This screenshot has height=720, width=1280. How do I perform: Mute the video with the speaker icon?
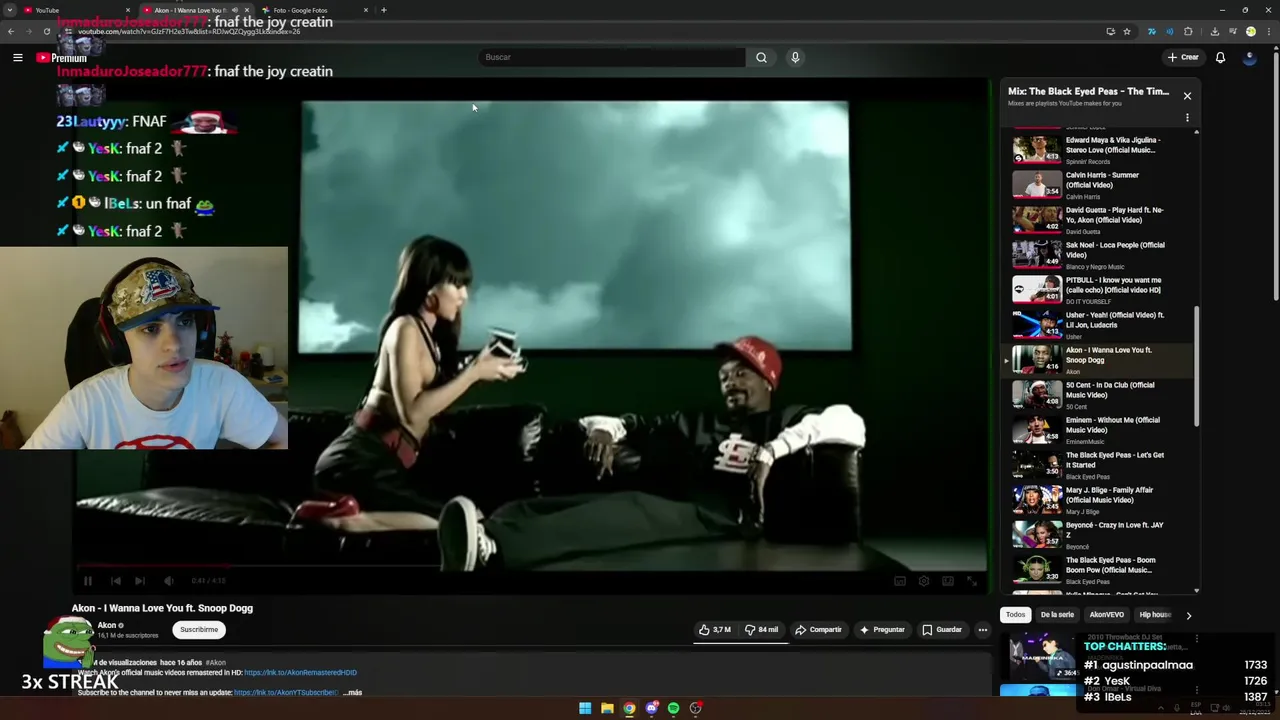168,580
